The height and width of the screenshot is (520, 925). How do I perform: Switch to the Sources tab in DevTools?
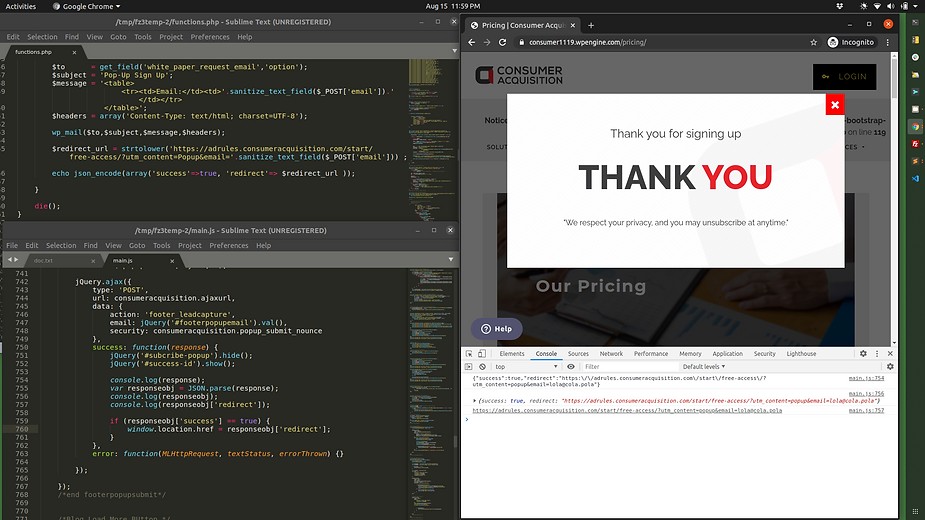(x=578, y=354)
